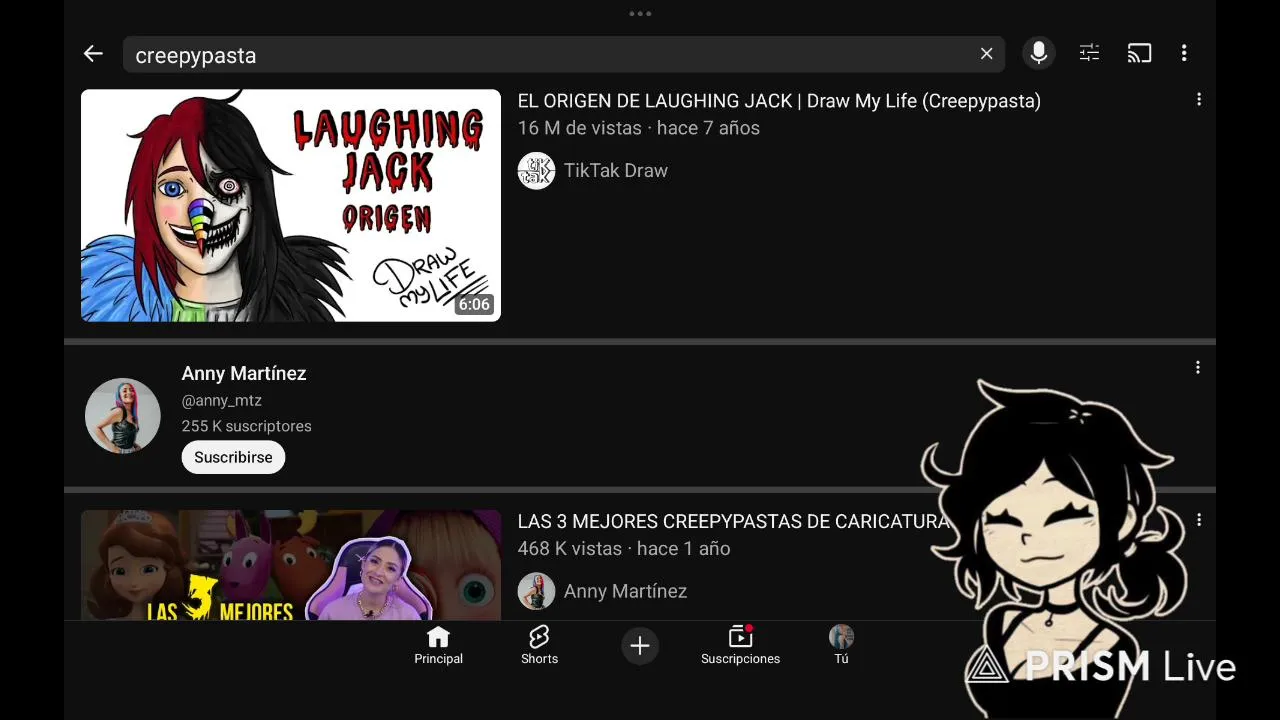Click the creepypasta search field
Viewport: 1280px width, 720px height.
click(x=565, y=54)
